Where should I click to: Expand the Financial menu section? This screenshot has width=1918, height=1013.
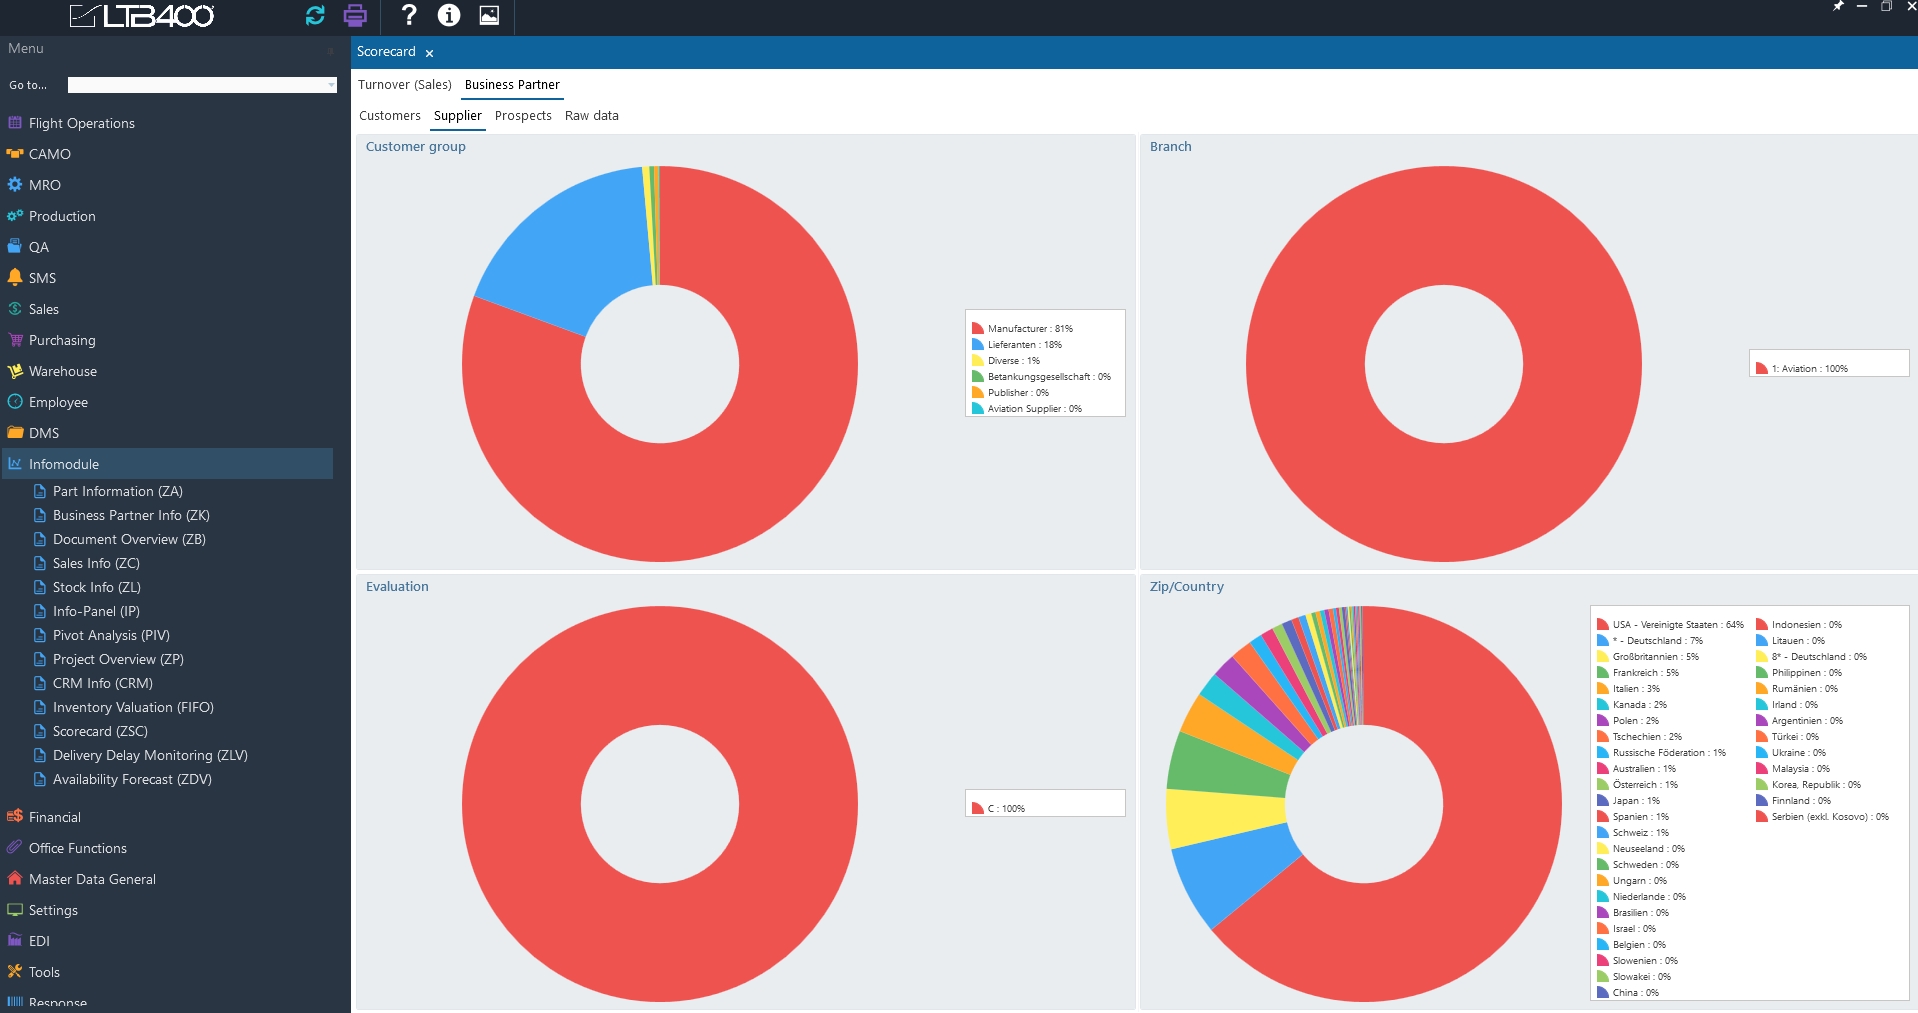[x=55, y=817]
